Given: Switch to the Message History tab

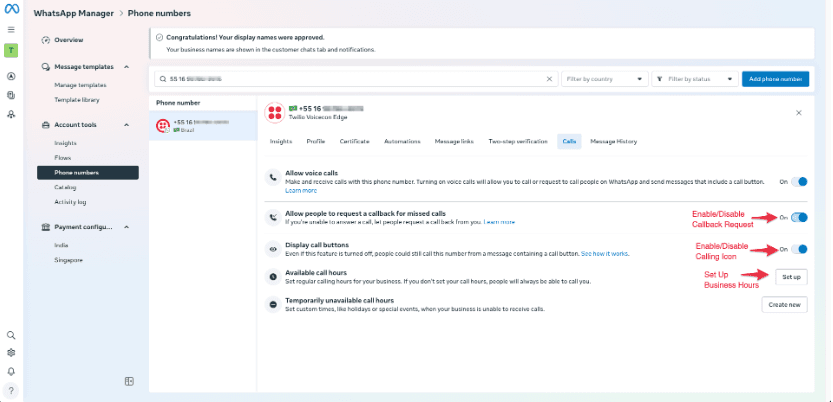Looking at the screenshot, I should click(x=613, y=142).
